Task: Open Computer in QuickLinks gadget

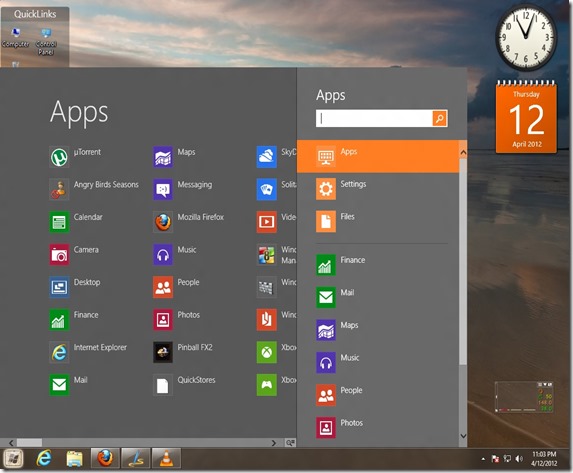Action: coord(15,38)
